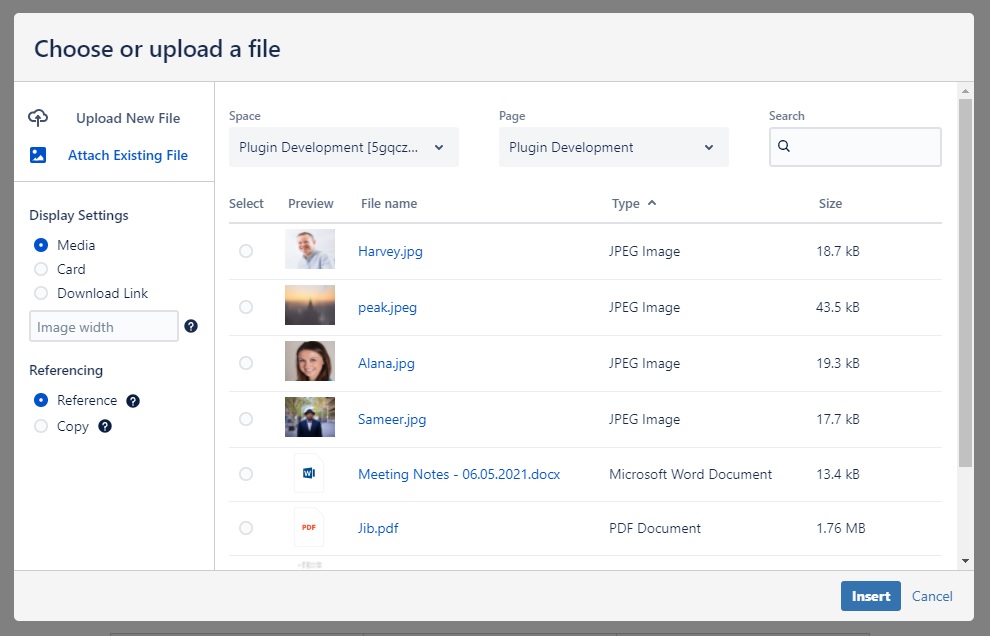Expand the Page dropdown
This screenshot has height=636, width=990.
tap(614, 147)
